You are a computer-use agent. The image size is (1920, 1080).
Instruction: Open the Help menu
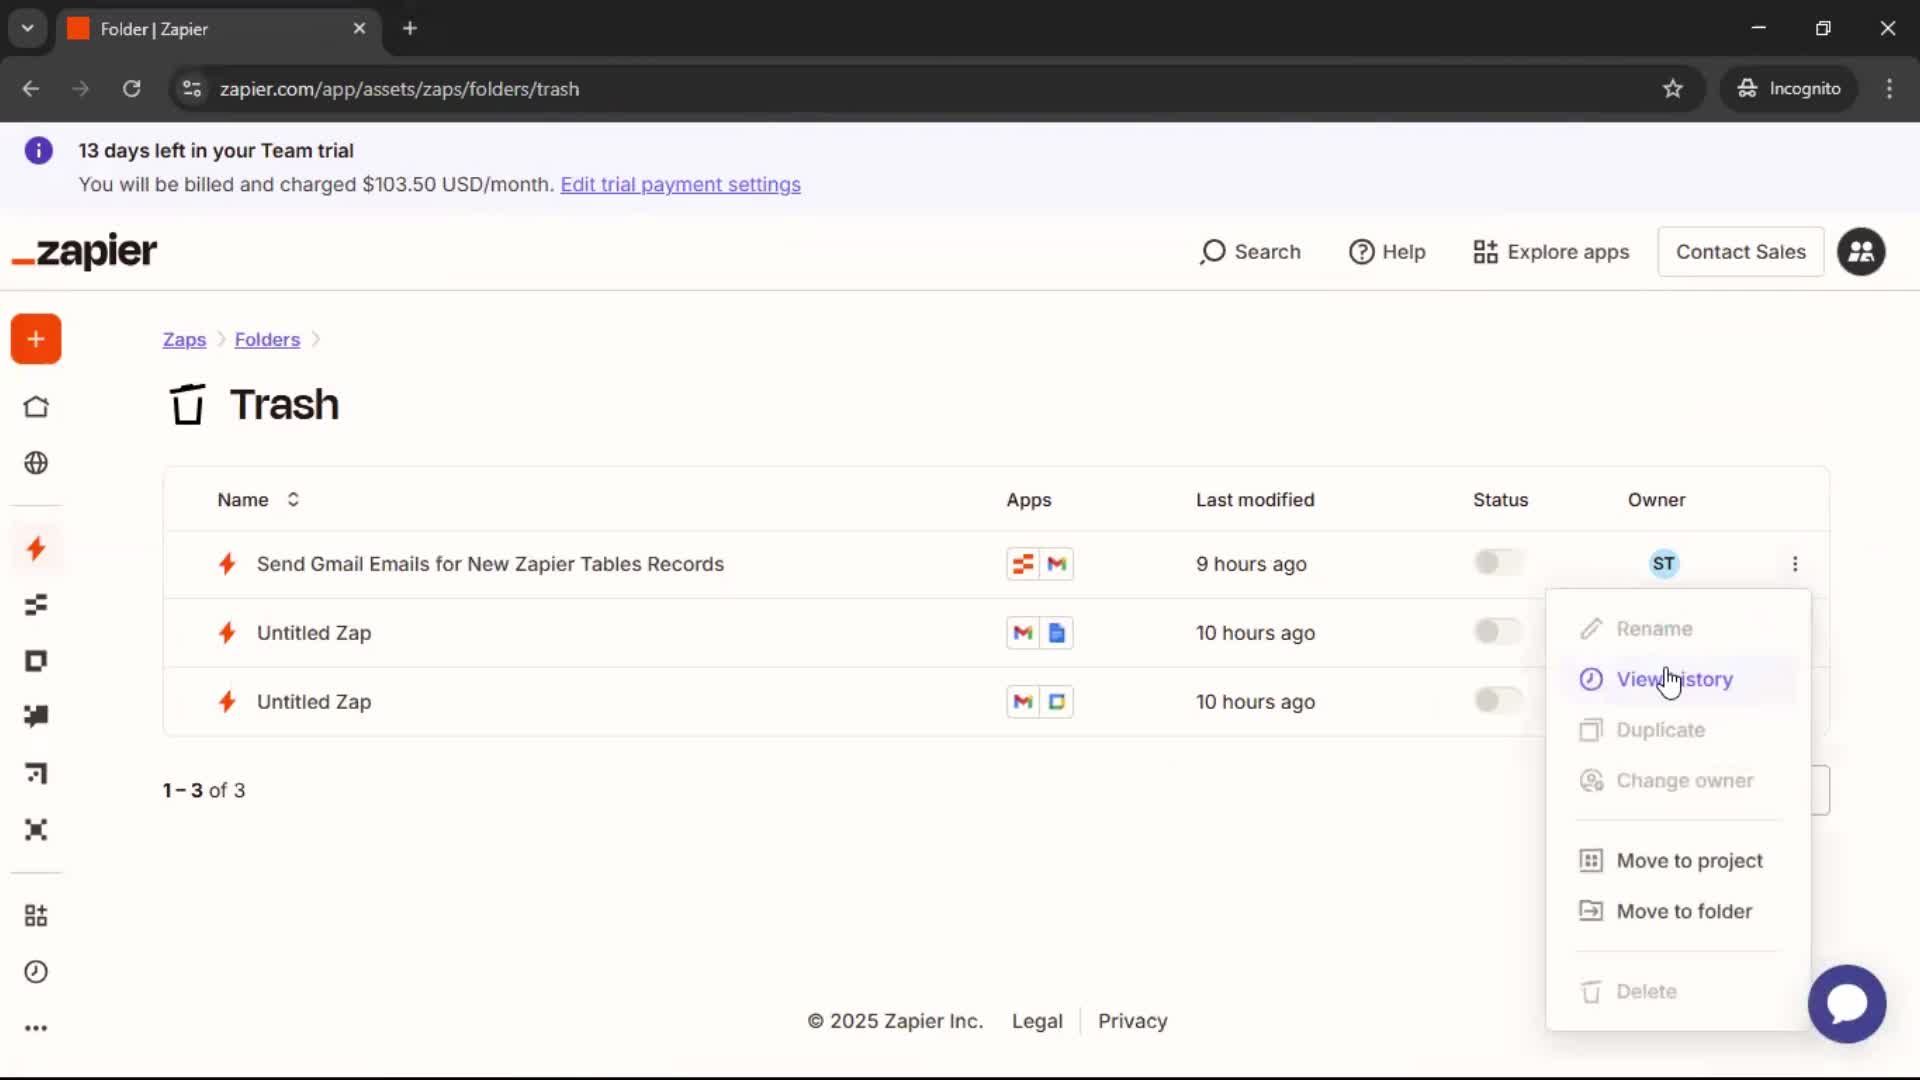click(1387, 252)
